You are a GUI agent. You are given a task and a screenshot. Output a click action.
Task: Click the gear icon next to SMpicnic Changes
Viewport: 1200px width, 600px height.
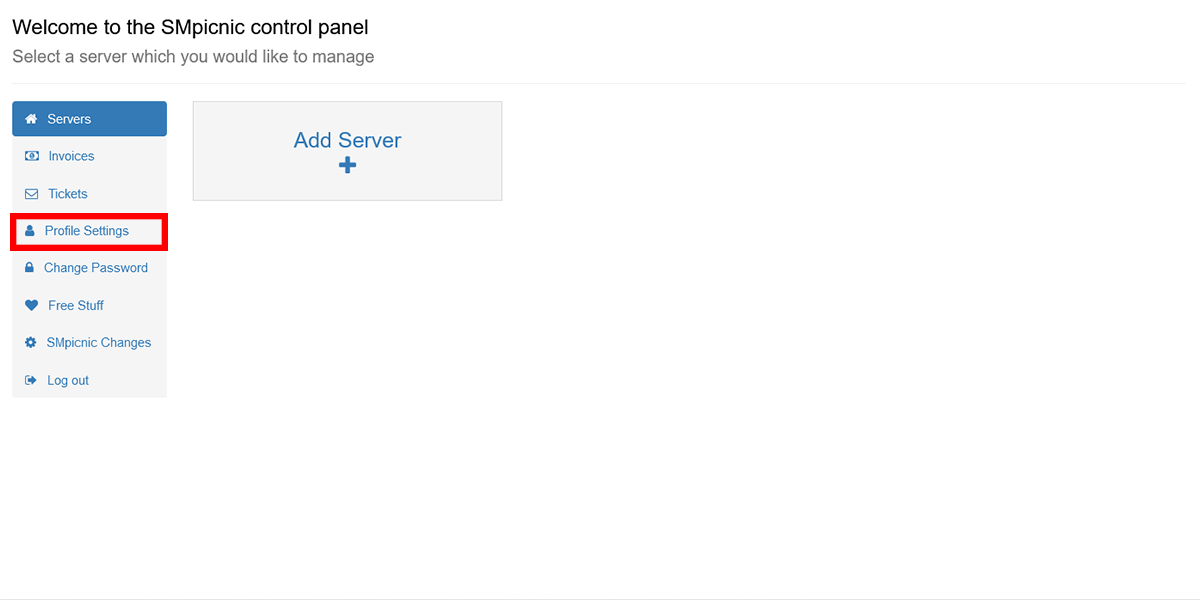pyautogui.click(x=30, y=342)
